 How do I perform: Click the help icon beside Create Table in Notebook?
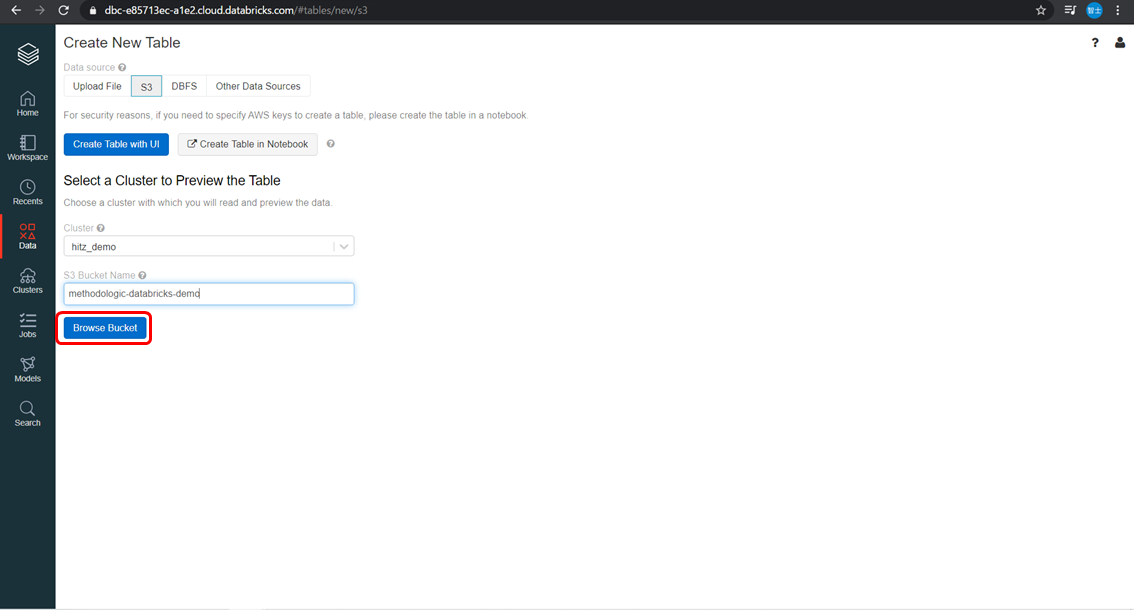tap(331, 144)
